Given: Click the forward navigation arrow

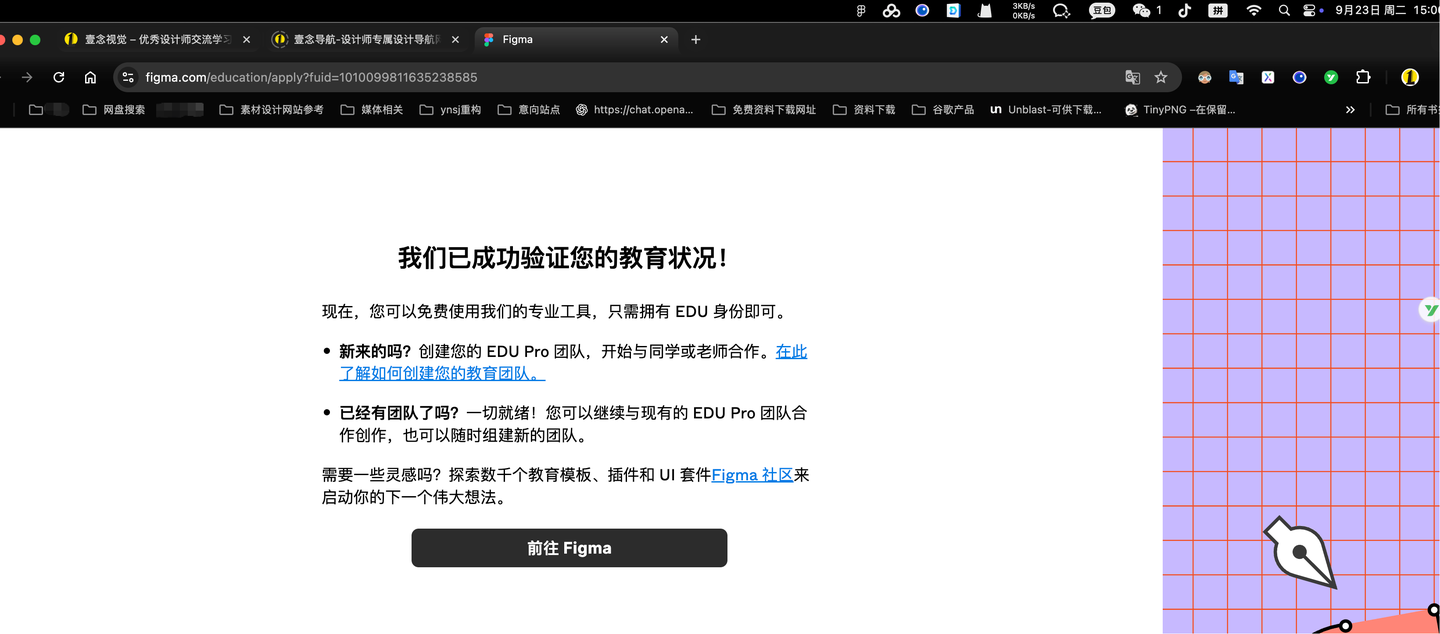Looking at the screenshot, I should point(27,77).
